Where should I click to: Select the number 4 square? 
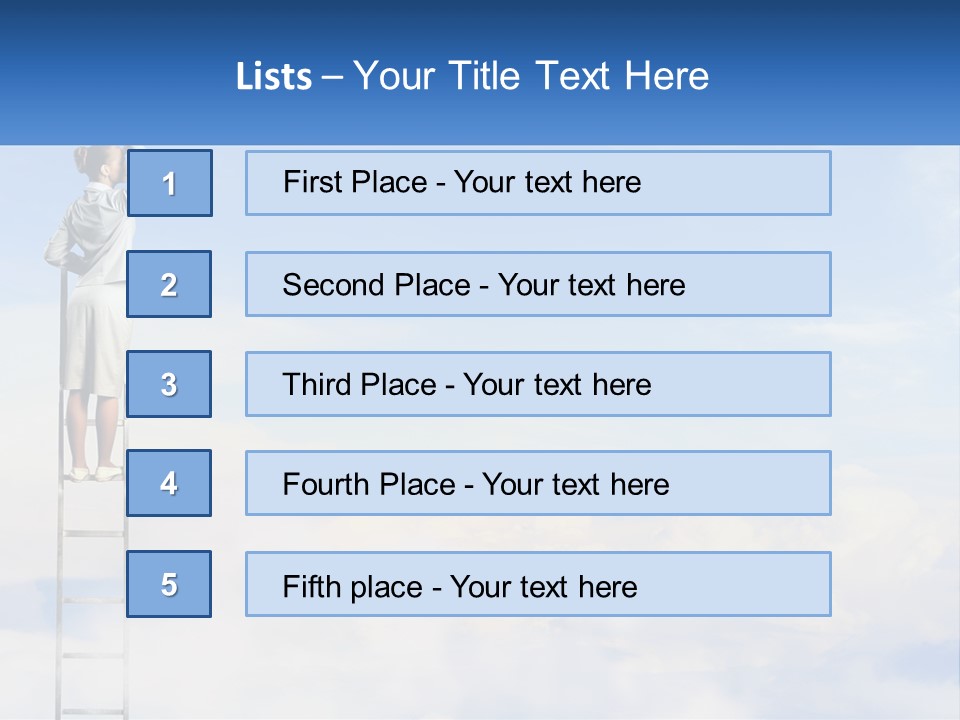point(169,483)
